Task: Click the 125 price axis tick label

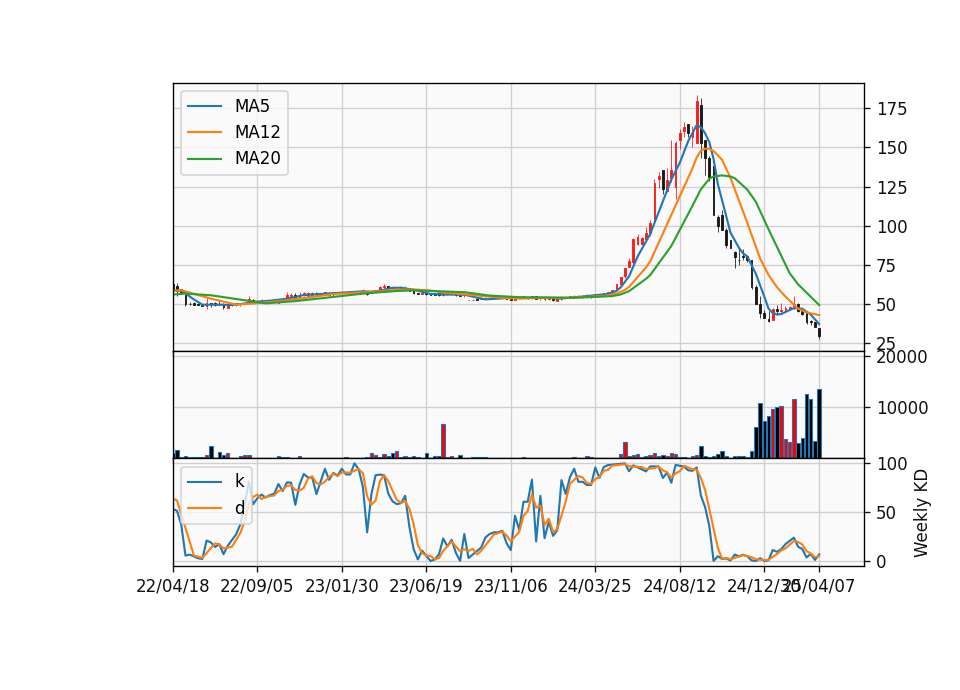Action: (892, 188)
